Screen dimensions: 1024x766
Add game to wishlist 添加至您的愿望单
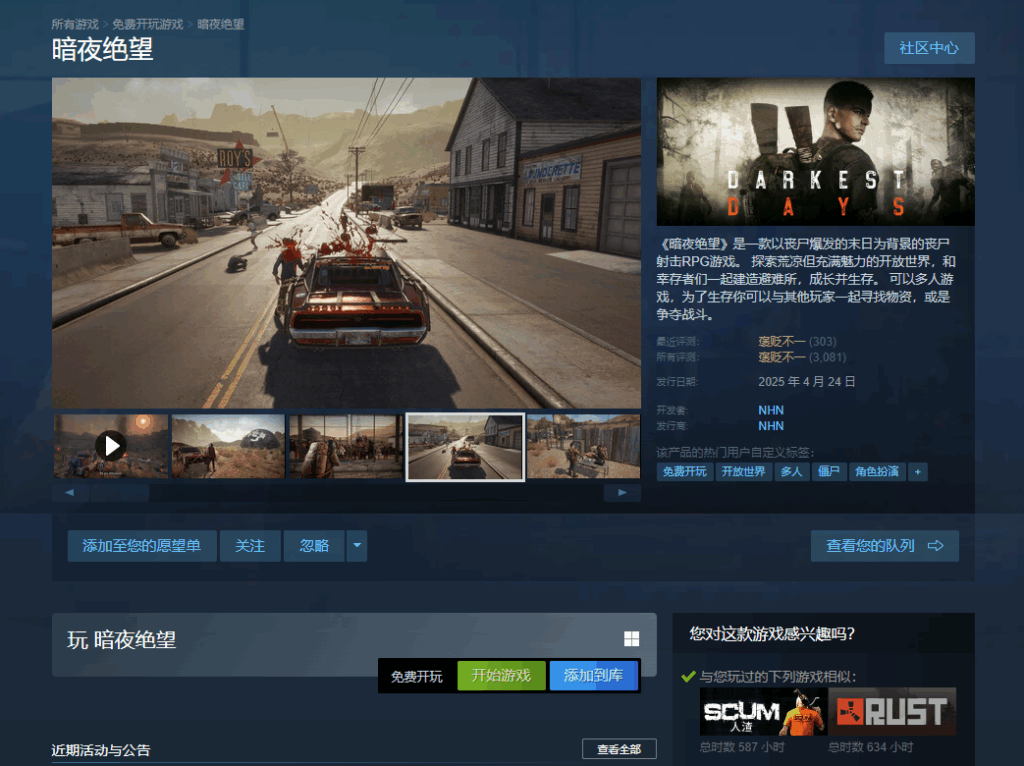tap(142, 546)
